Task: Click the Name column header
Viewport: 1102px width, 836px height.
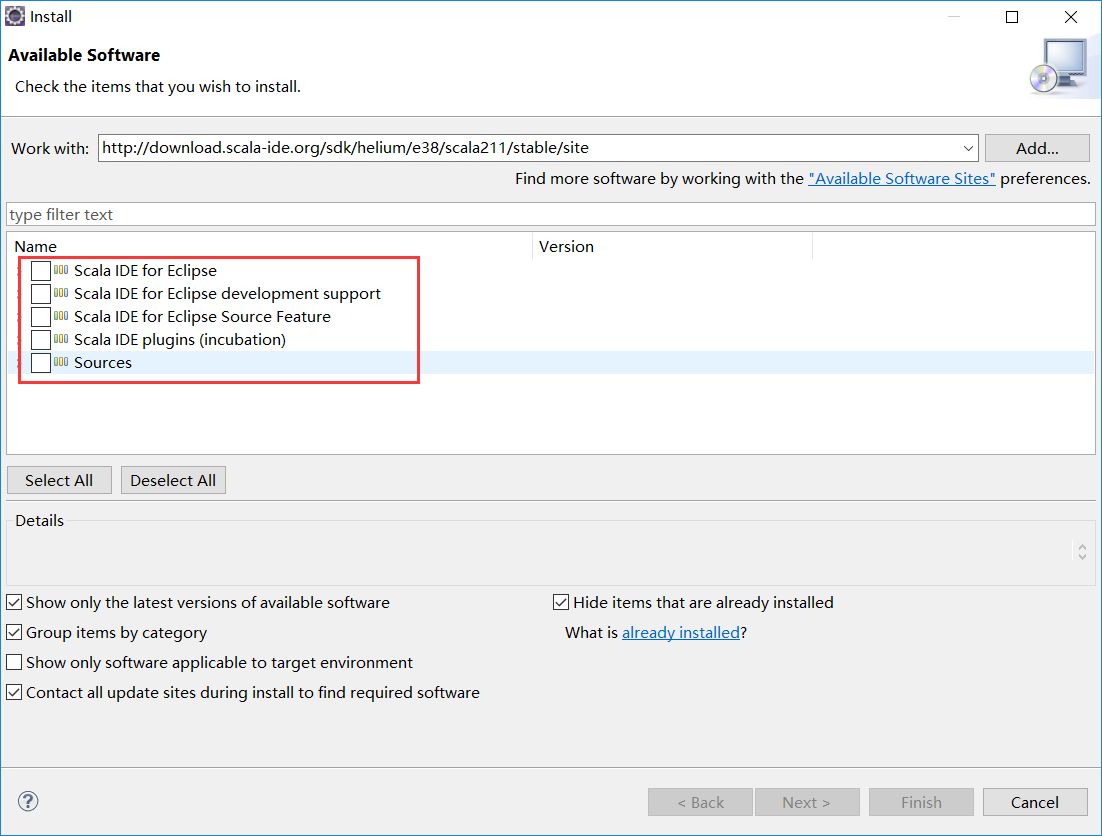Action: (270, 247)
